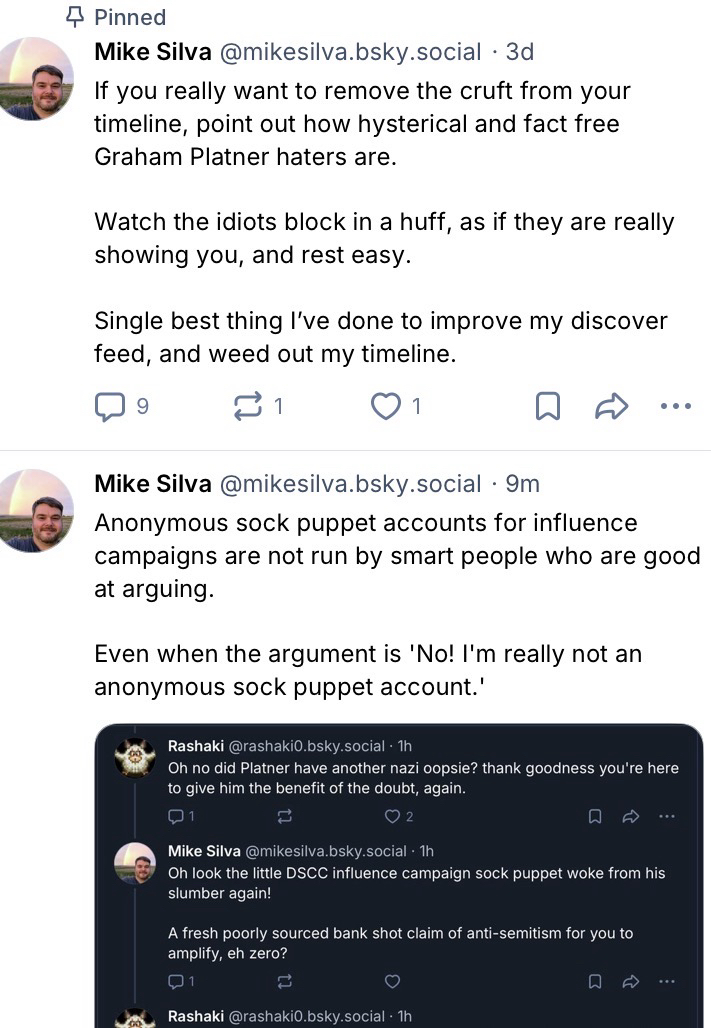Open the @rashaki0.bsky.social handle link
Image resolution: width=711 pixels, height=1028 pixels.
pos(308,746)
